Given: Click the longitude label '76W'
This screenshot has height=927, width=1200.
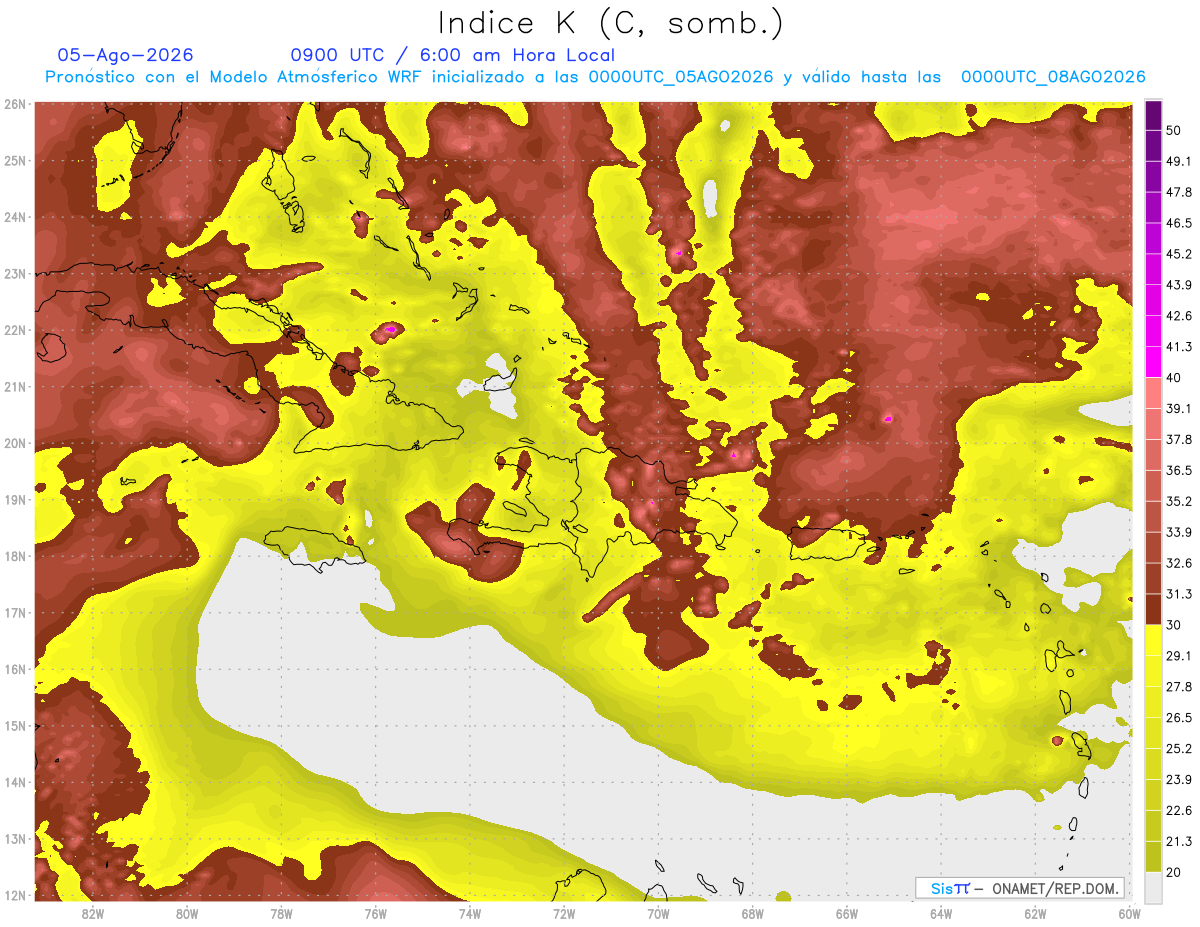Looking at the screenshot, I should coord(375,912).
